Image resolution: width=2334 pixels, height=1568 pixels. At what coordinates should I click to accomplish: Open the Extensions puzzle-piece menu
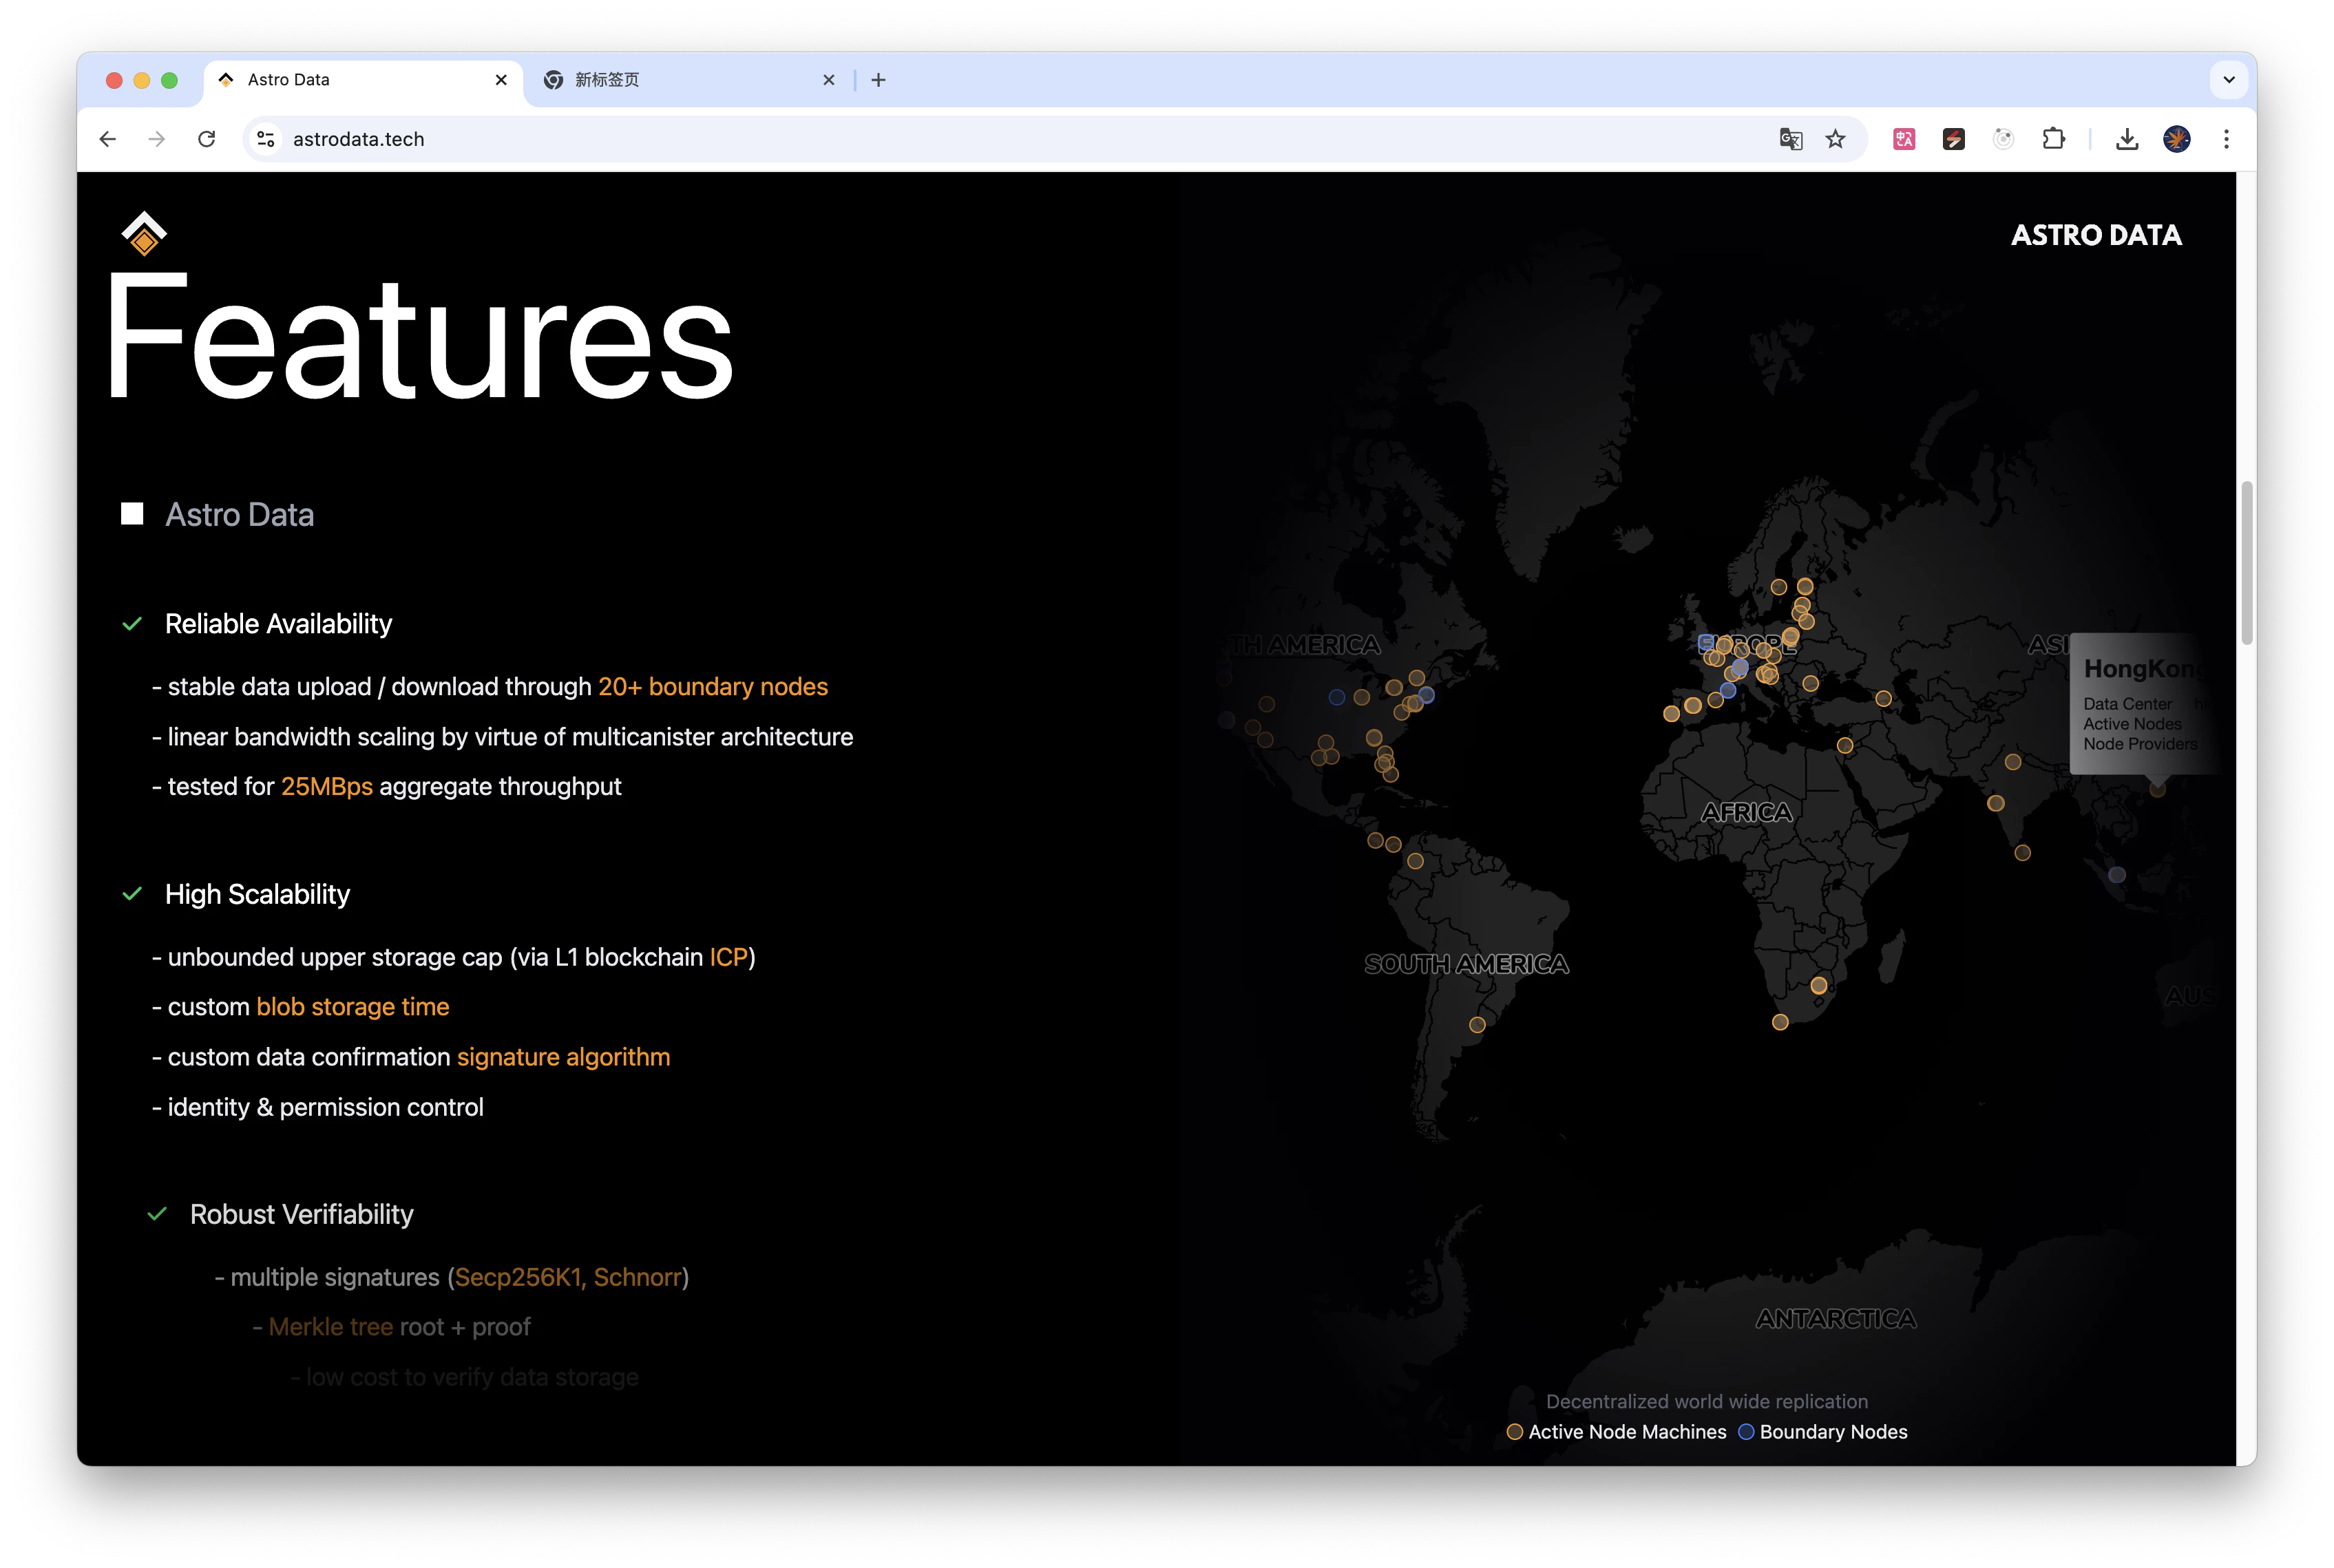(2053, 139)
